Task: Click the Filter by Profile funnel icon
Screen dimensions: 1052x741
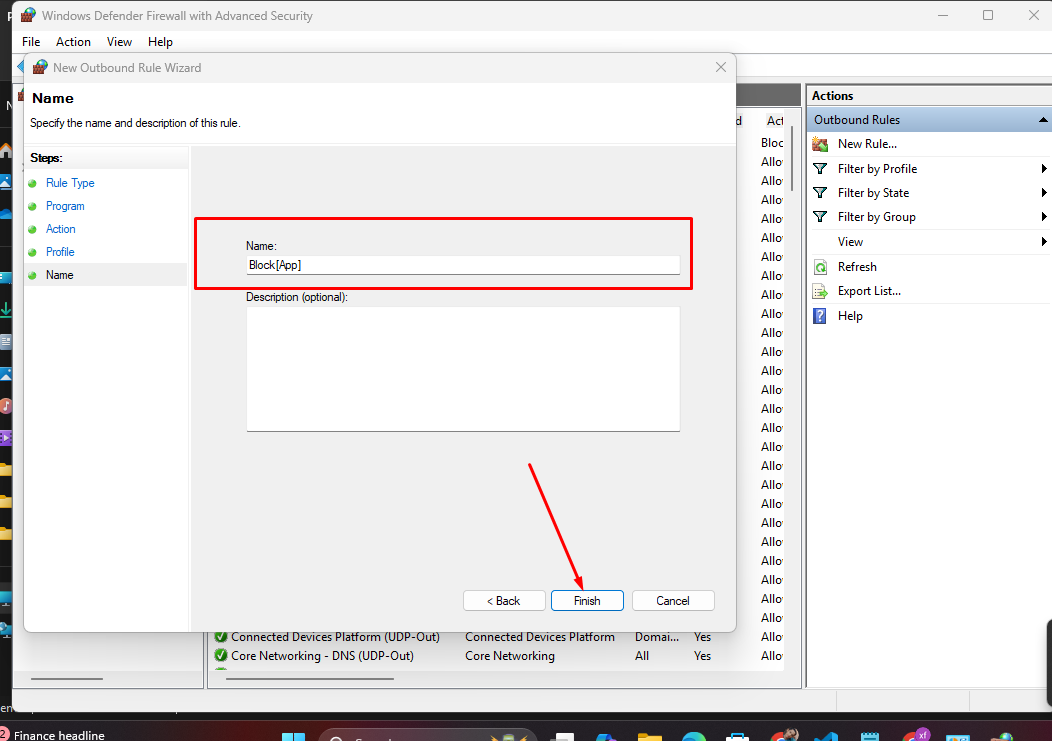Action: coord(820,169)
